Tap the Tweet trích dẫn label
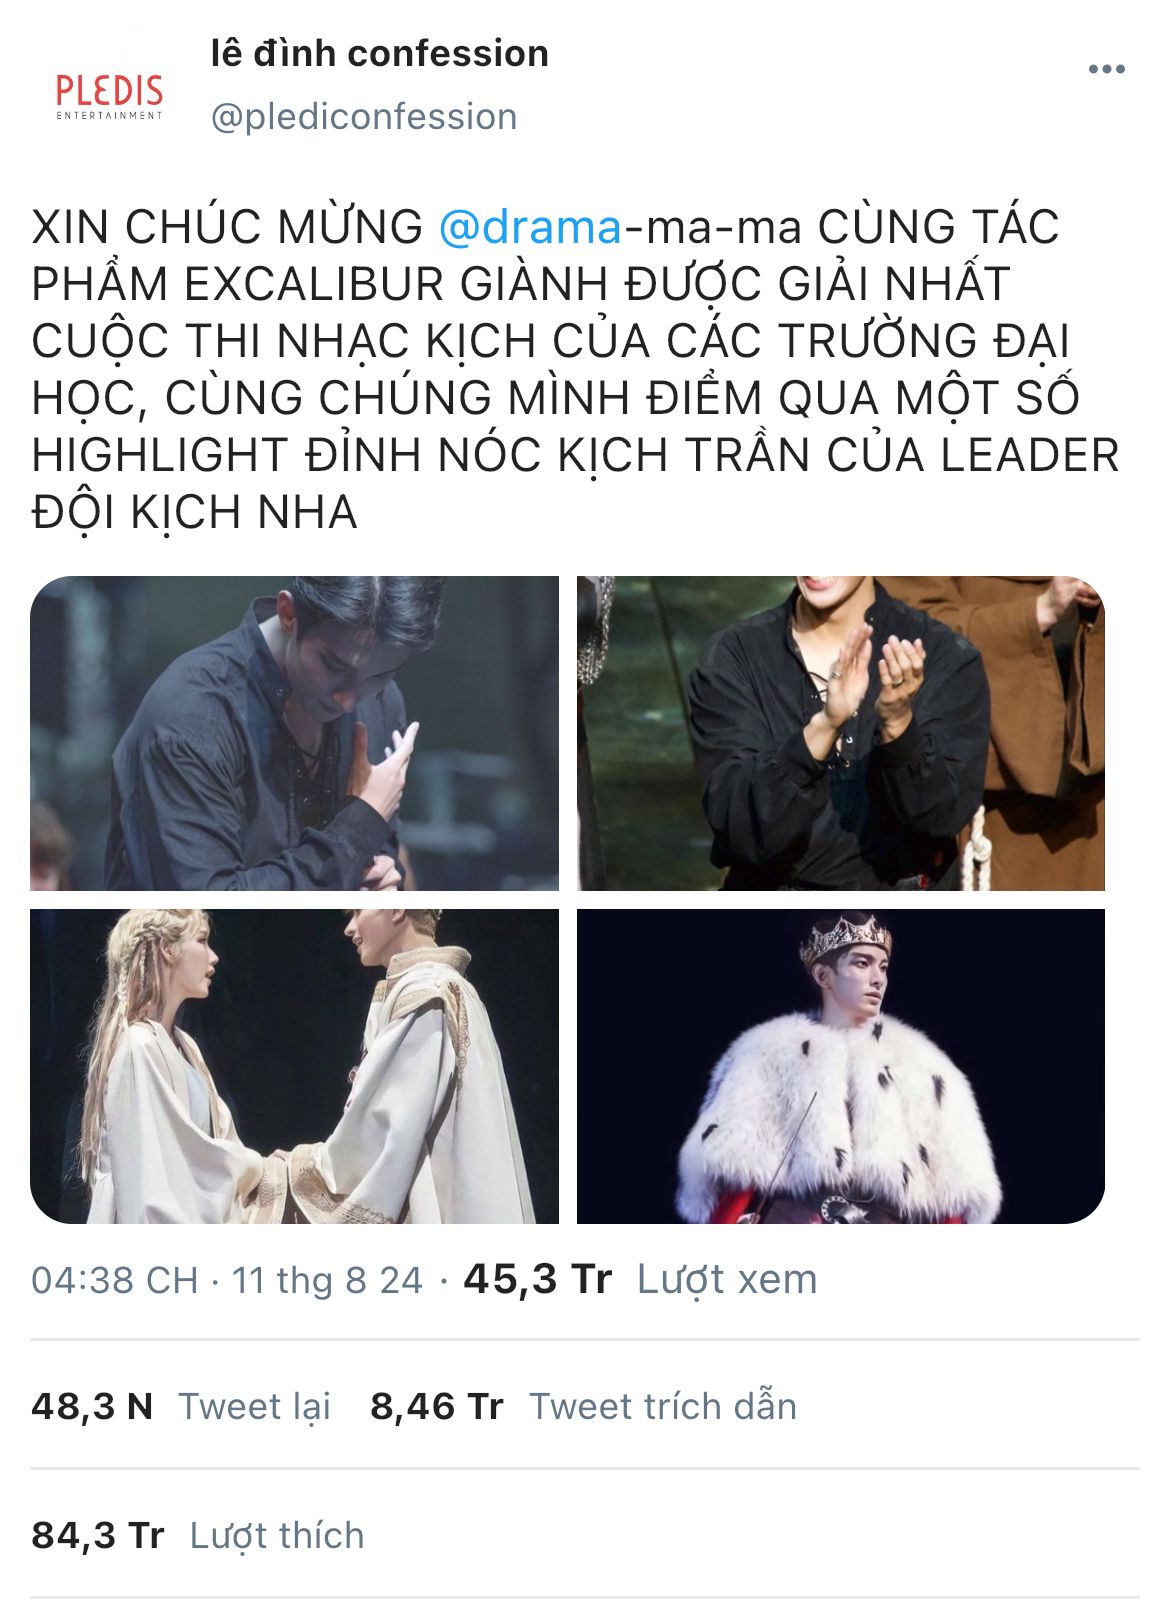The width and height of the screenshot is (1170, 1600). pyautogui.click(x=663, y=1406)
